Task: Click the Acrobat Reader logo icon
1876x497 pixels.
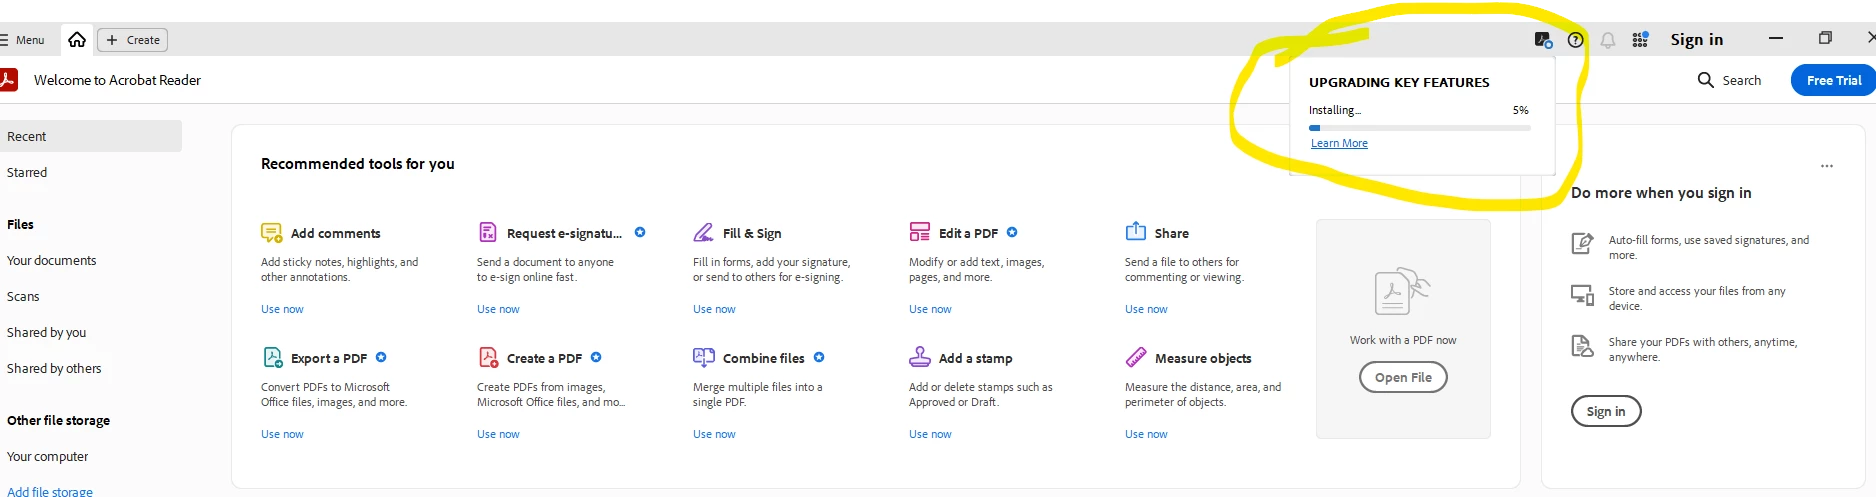Action: 8,80
